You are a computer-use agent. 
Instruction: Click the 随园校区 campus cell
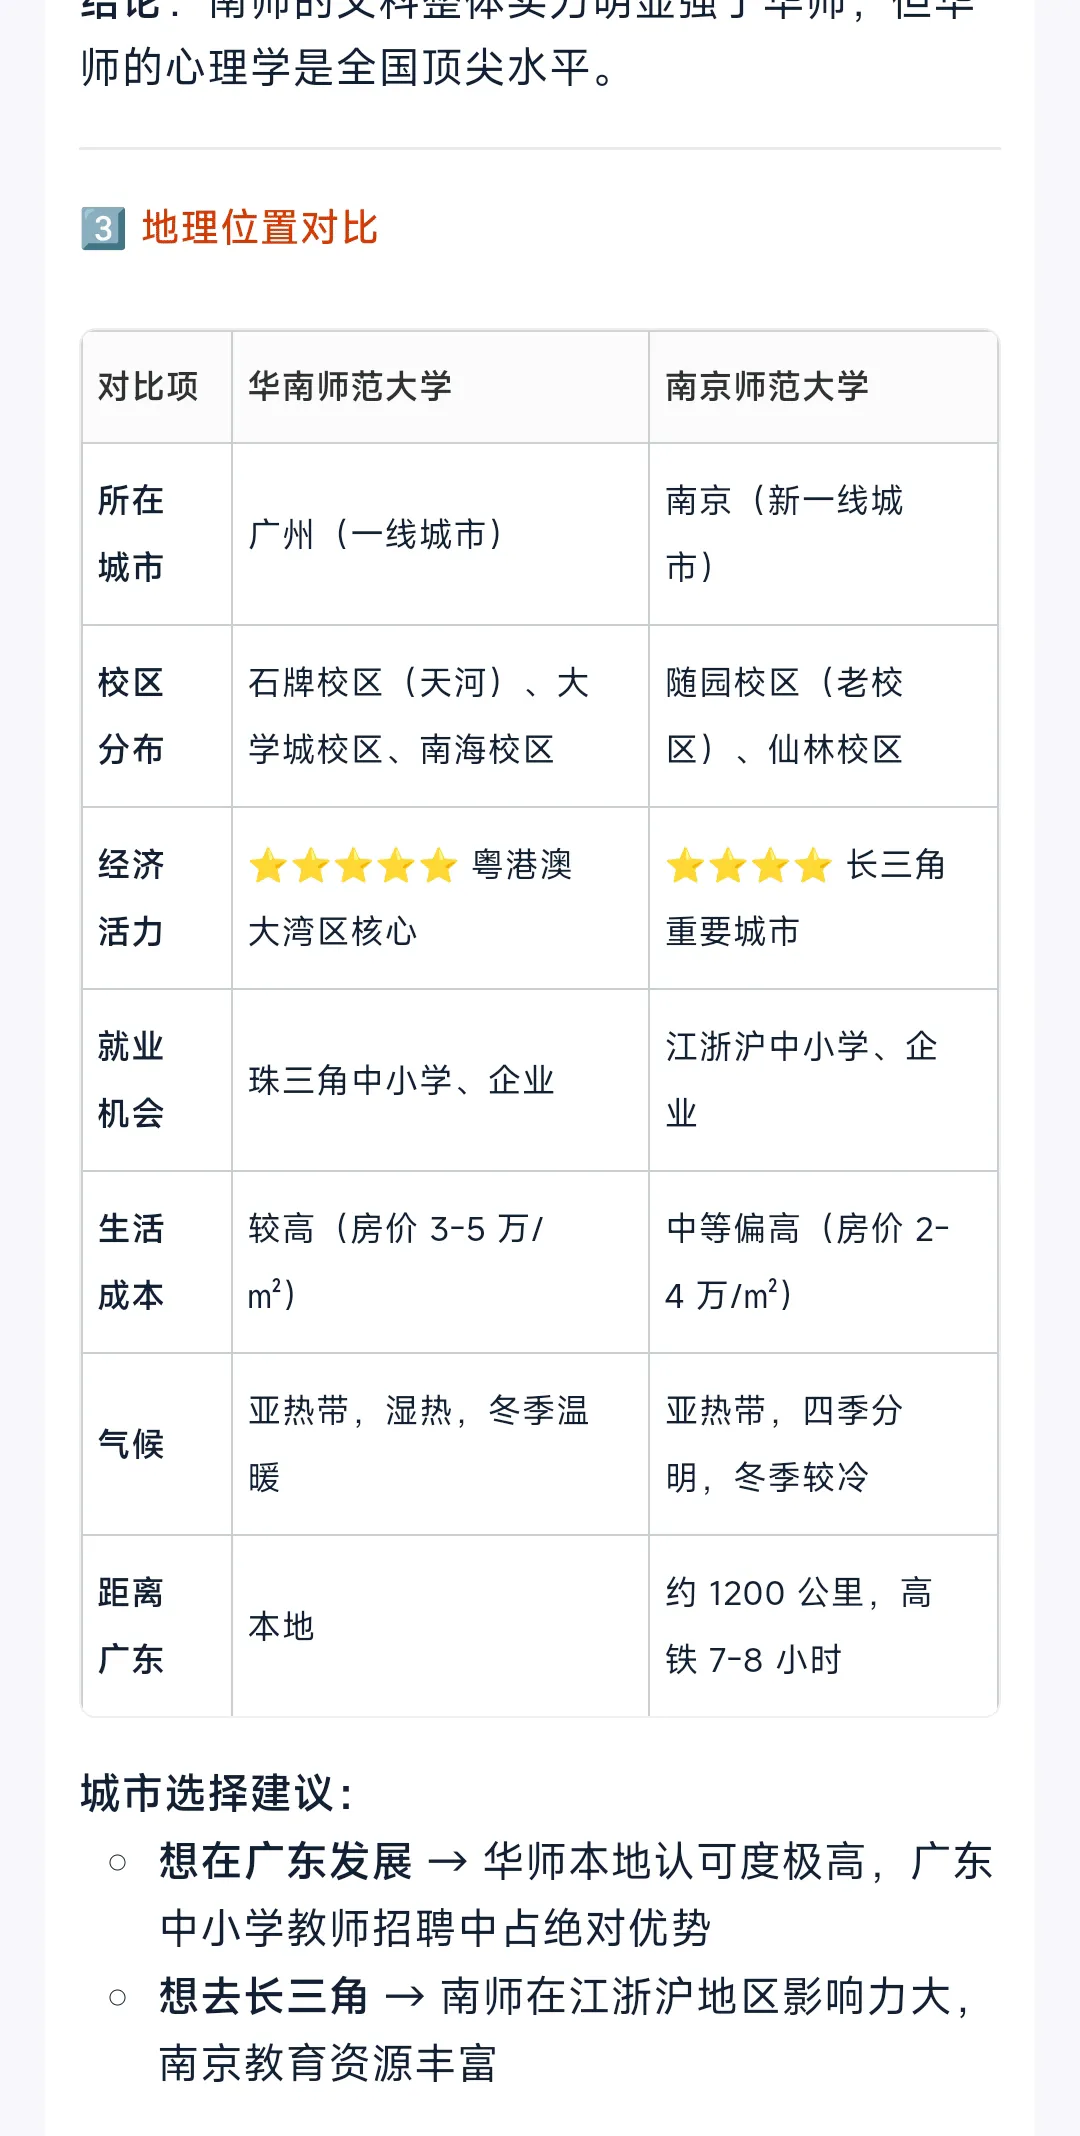(x=823, y=716)
